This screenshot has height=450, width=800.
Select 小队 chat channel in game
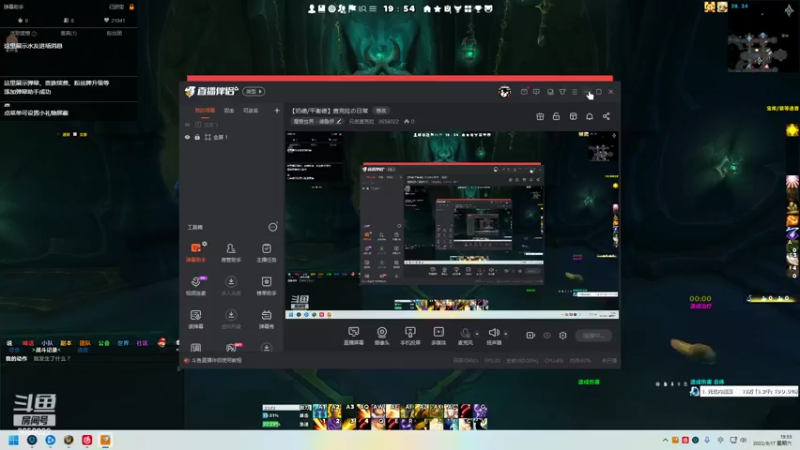(47, 343)
